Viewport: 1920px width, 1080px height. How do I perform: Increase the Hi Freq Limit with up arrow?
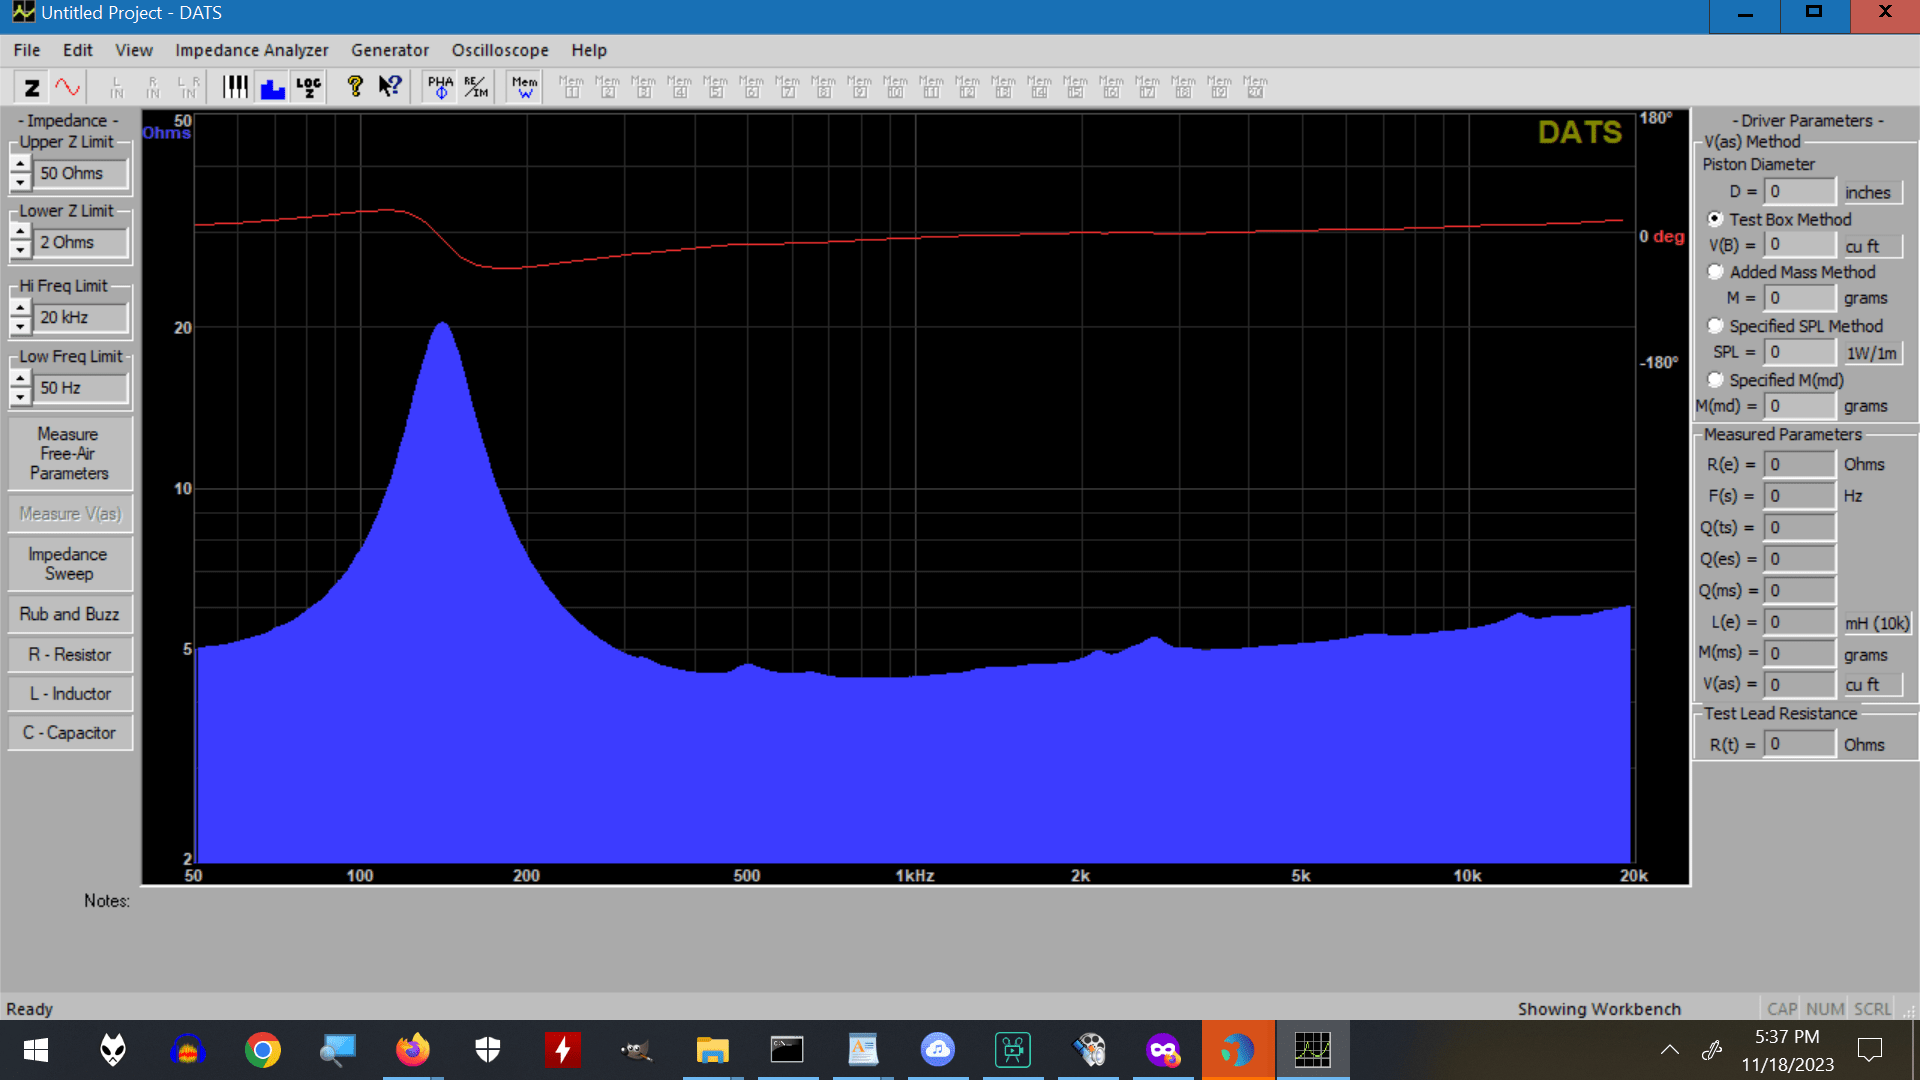point(20,308)
